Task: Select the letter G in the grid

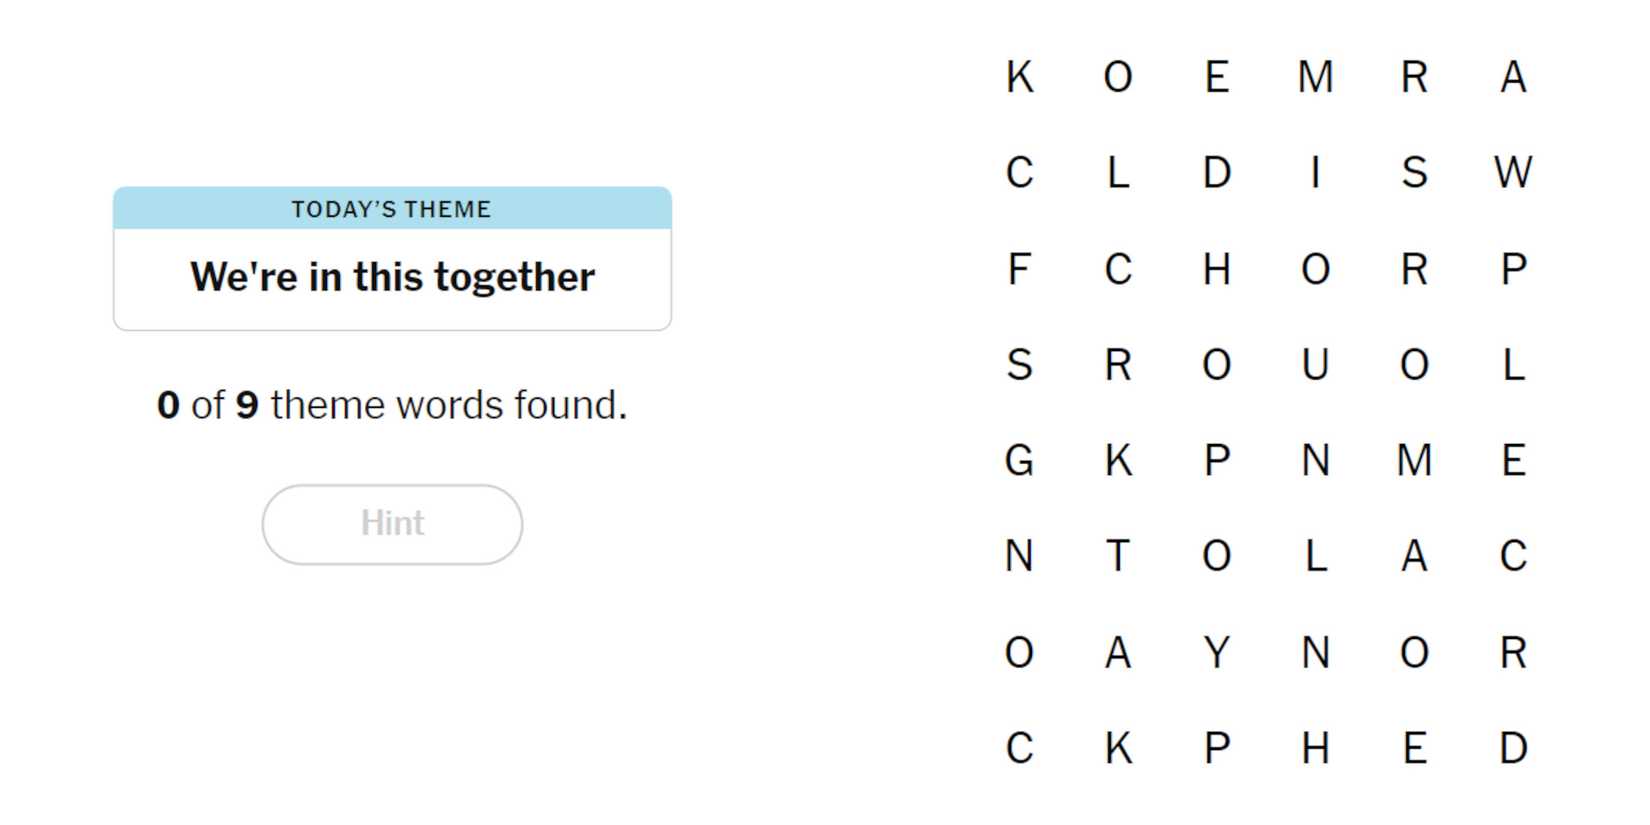Action: [x=1018, y=461]
